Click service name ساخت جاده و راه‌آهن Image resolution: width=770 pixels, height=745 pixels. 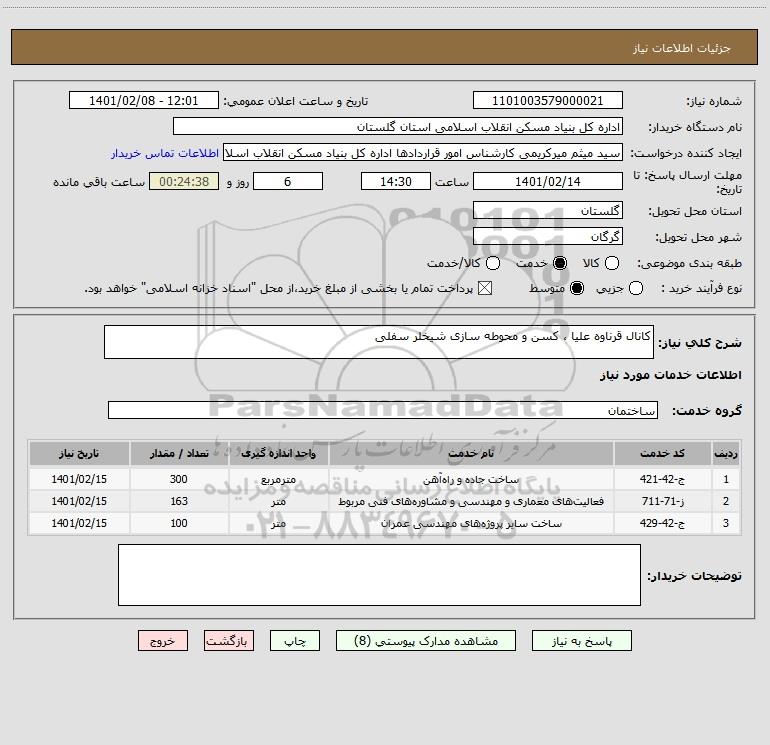[x=471, y=480]
